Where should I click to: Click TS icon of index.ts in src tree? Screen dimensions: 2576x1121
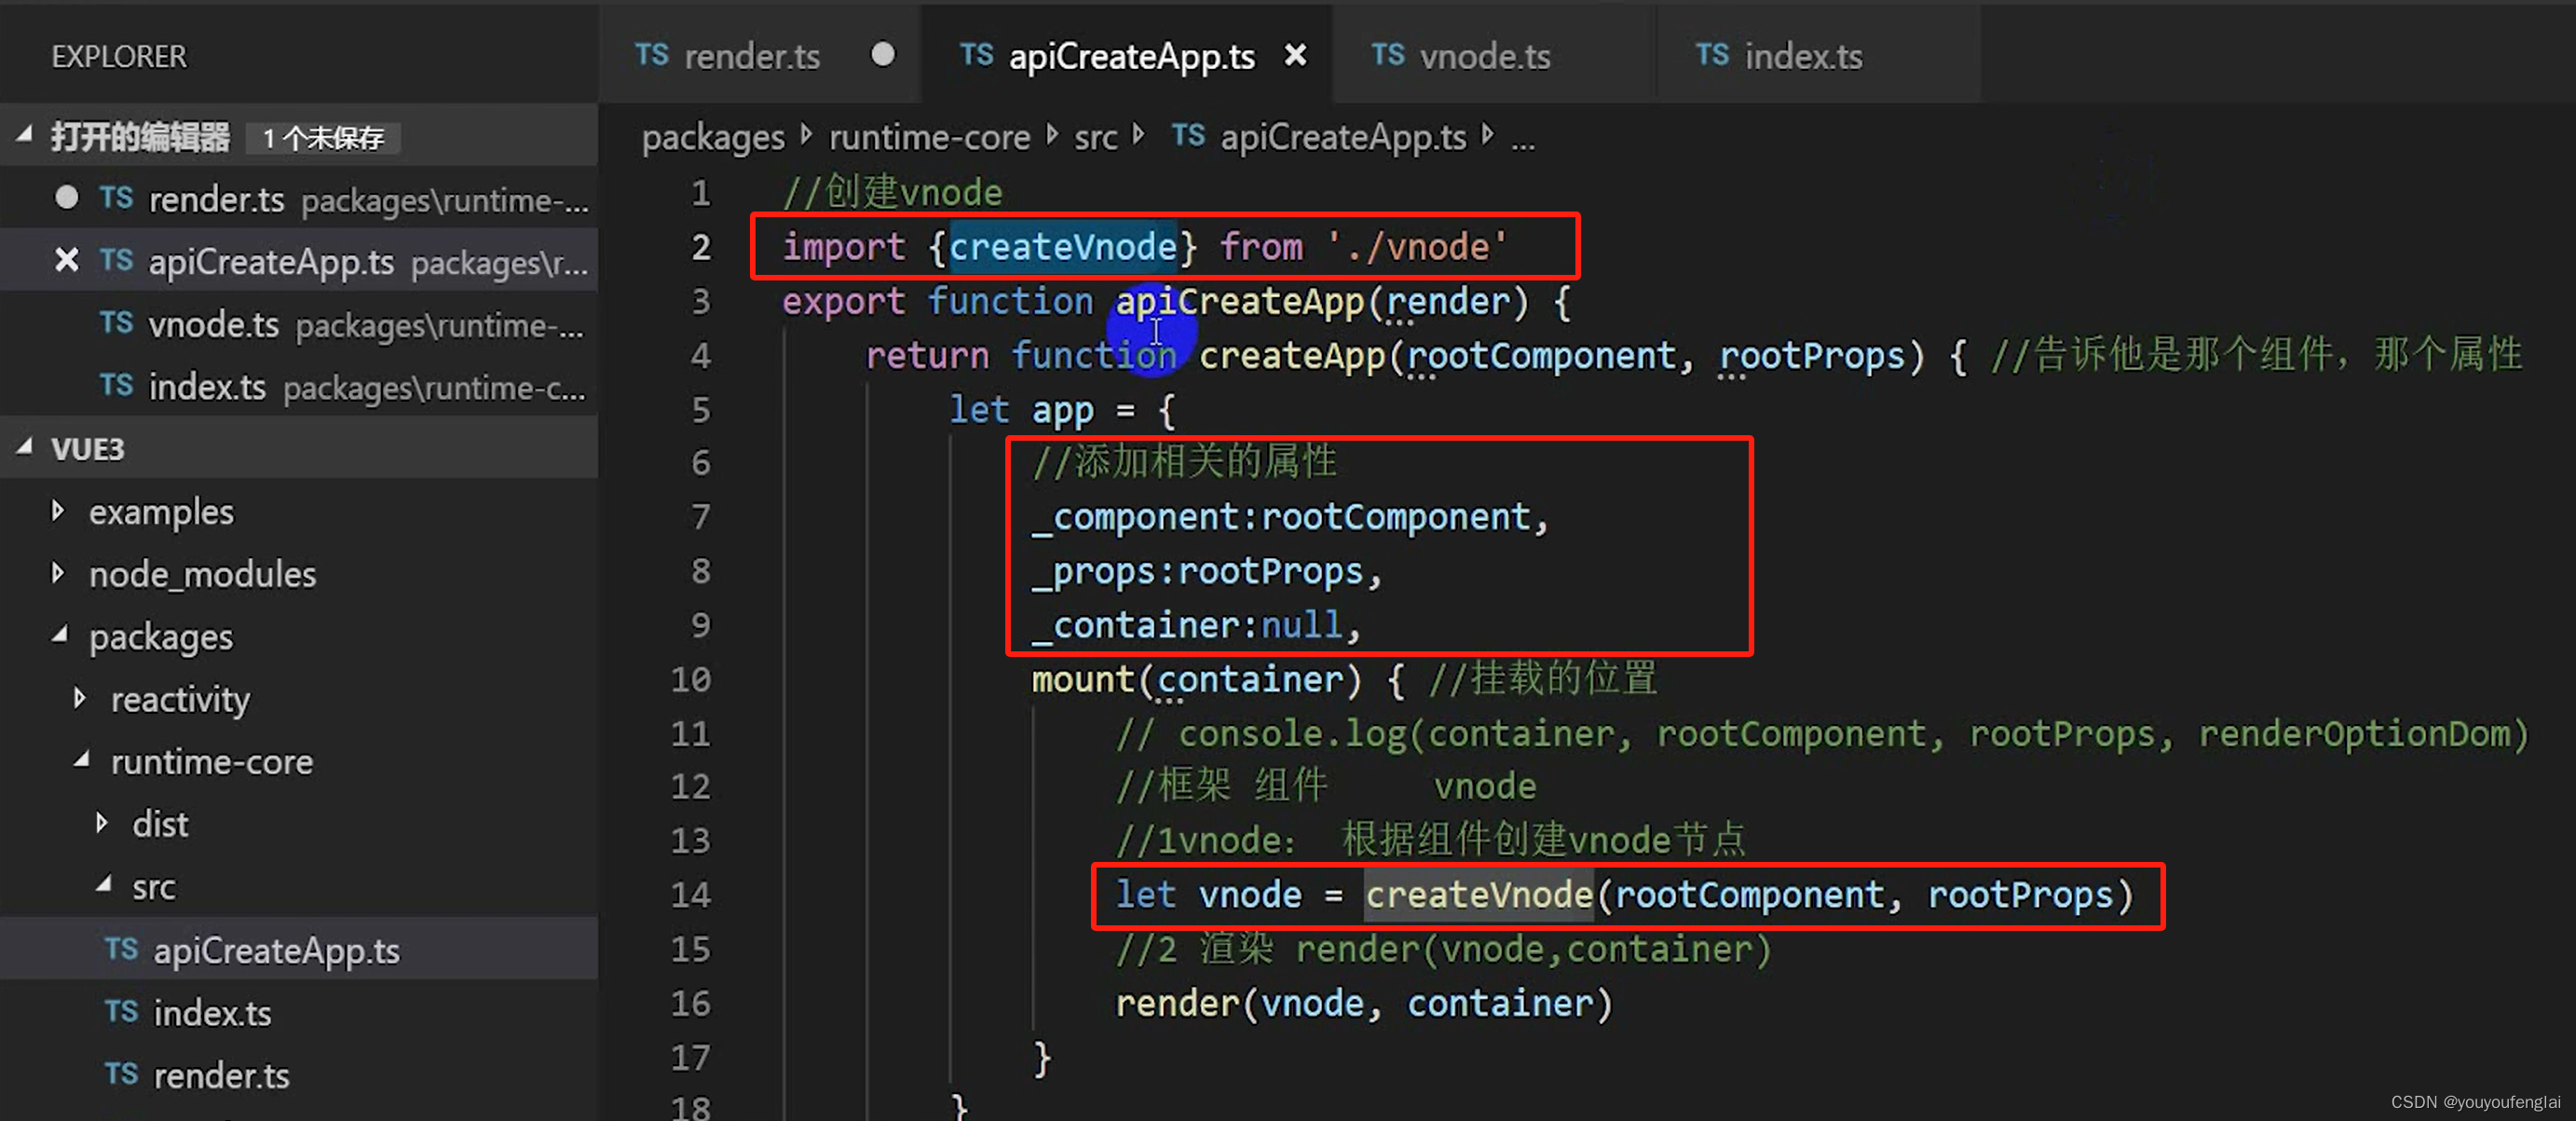[x=121, y=1011]
